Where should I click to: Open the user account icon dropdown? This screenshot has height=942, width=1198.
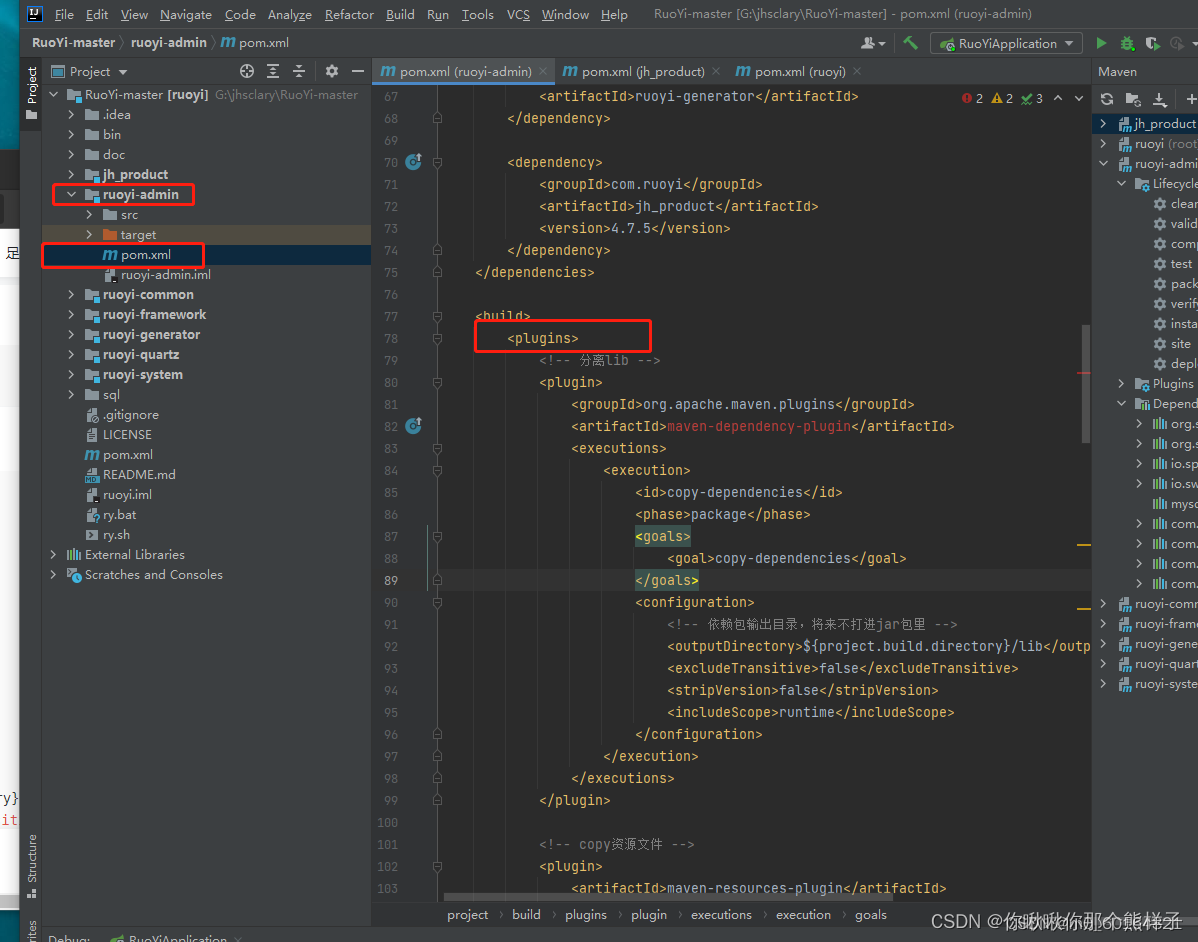(873, 44)
